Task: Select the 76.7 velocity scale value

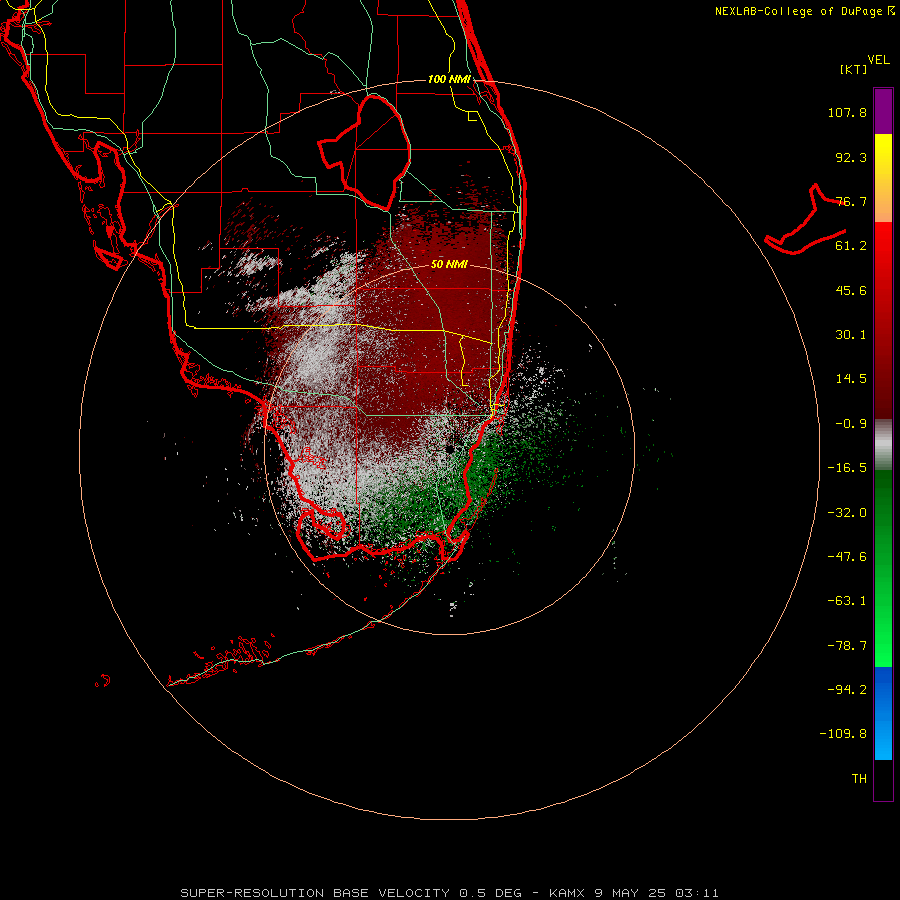Action: coord(851,201)
